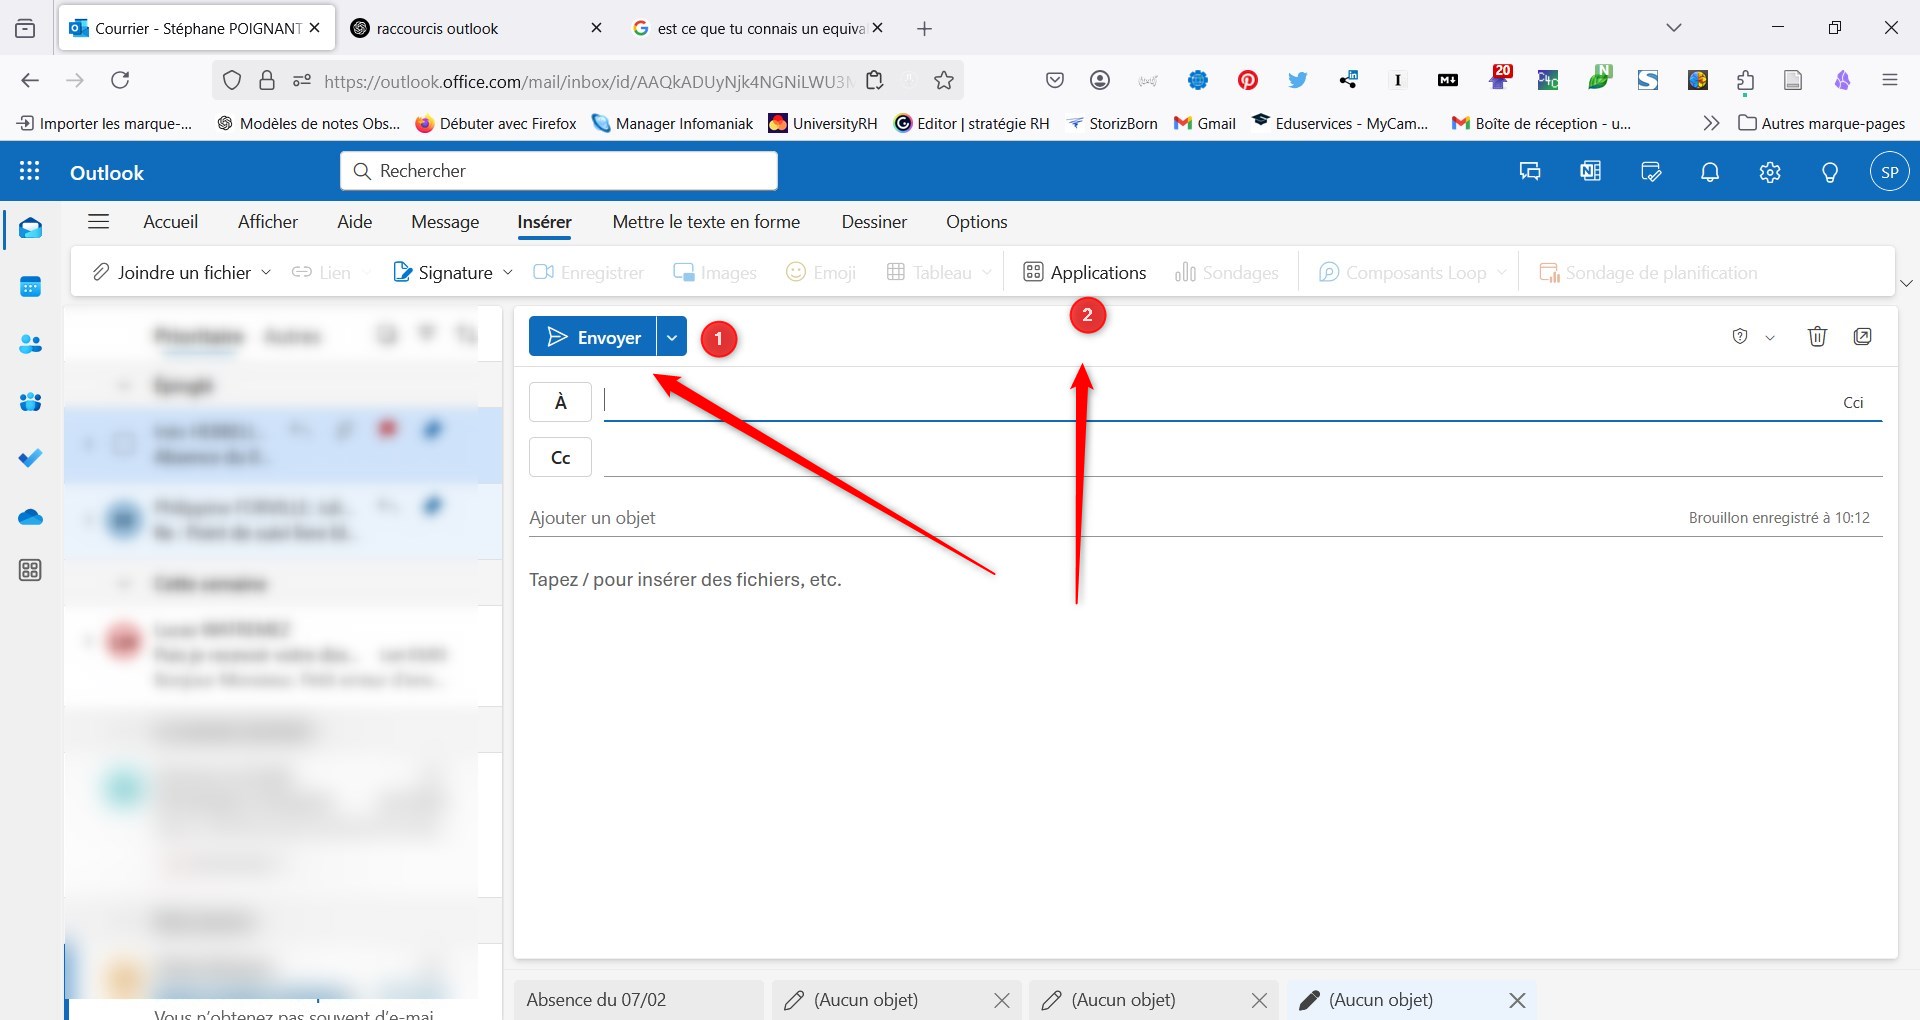Expand the Signature dropdown
This screenshot has width=1920, height=1020.
[x=508, y=271]
